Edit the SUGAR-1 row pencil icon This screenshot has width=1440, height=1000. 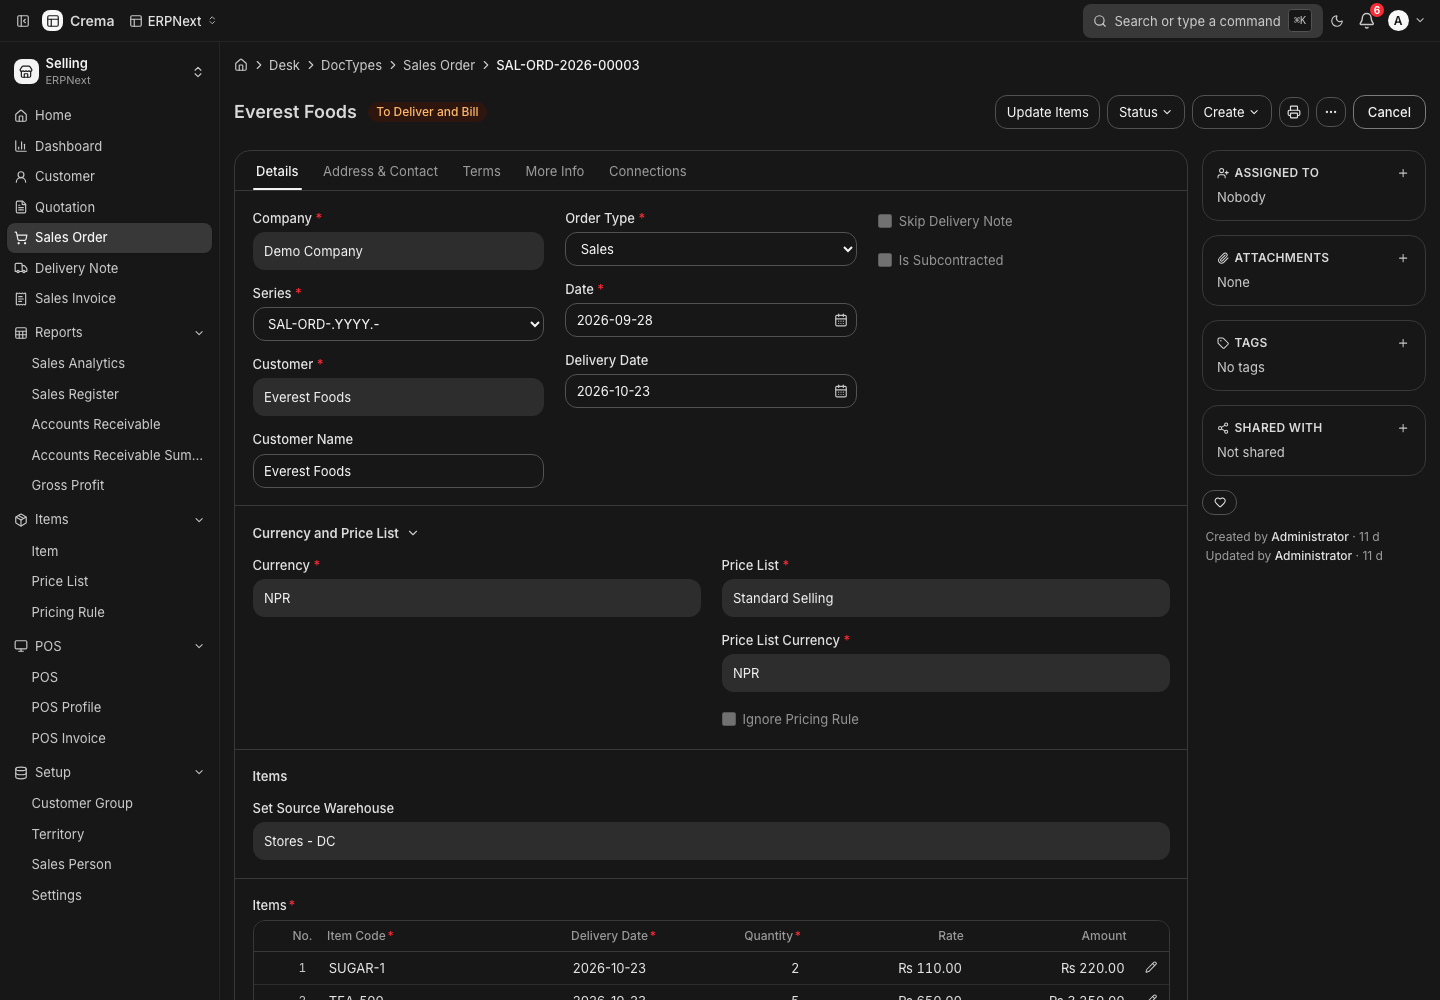click(x=1151, y=967)
